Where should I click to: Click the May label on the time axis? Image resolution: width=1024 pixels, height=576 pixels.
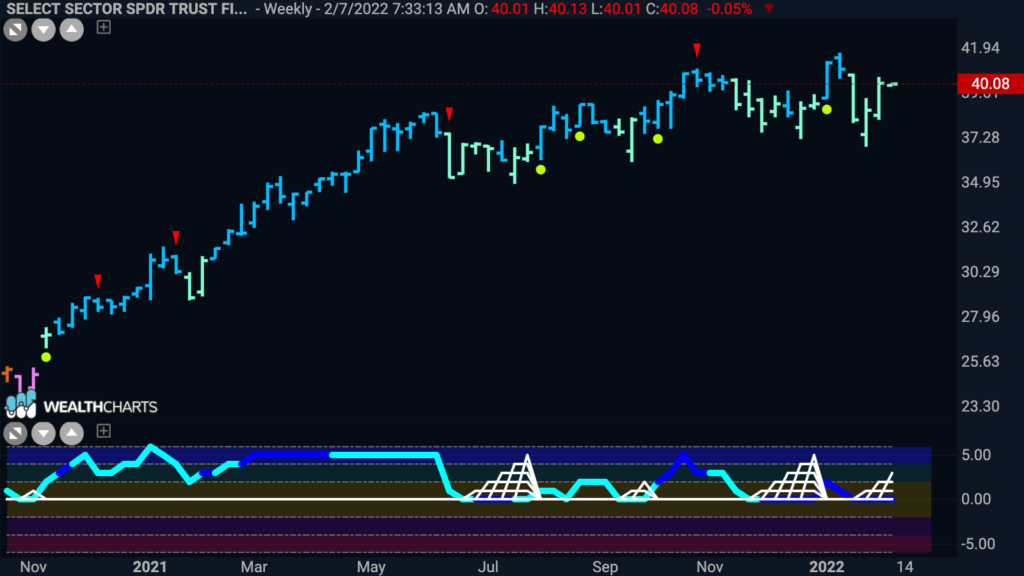tap(371, 566)
